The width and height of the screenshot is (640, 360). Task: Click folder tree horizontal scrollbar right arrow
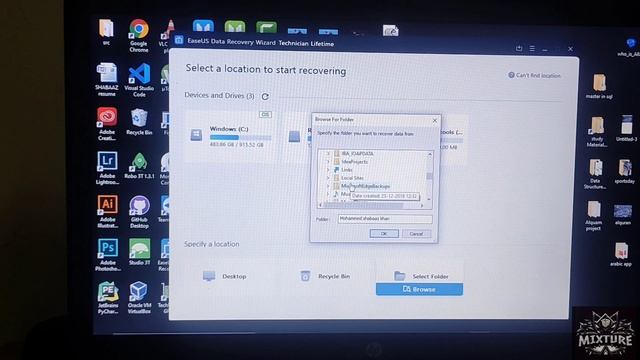tap(422, 206)
